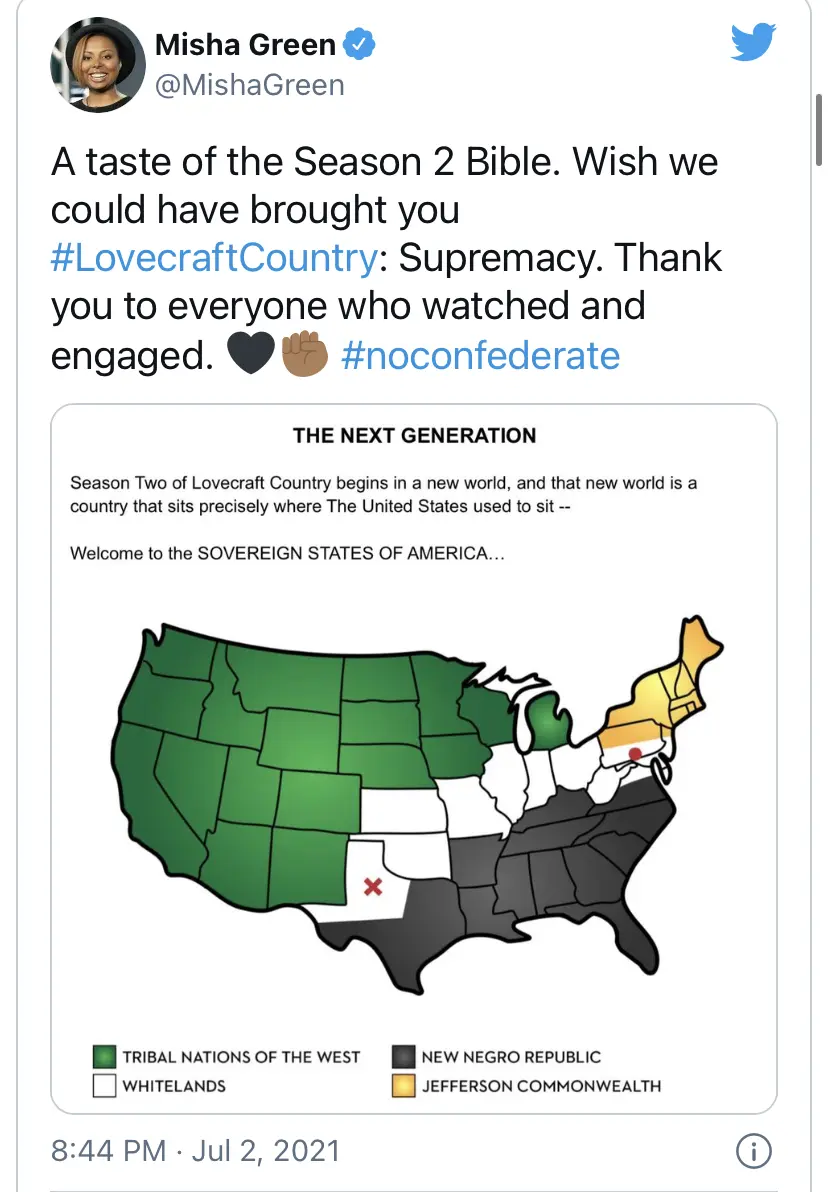Click the @MishaGreen handle
828x1192 pixels.
point(249,85)
